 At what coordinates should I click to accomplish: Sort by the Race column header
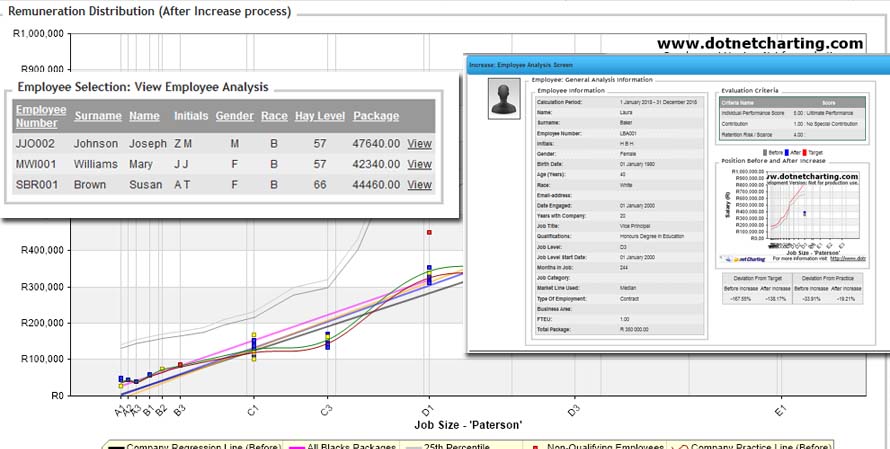[274, 116]
